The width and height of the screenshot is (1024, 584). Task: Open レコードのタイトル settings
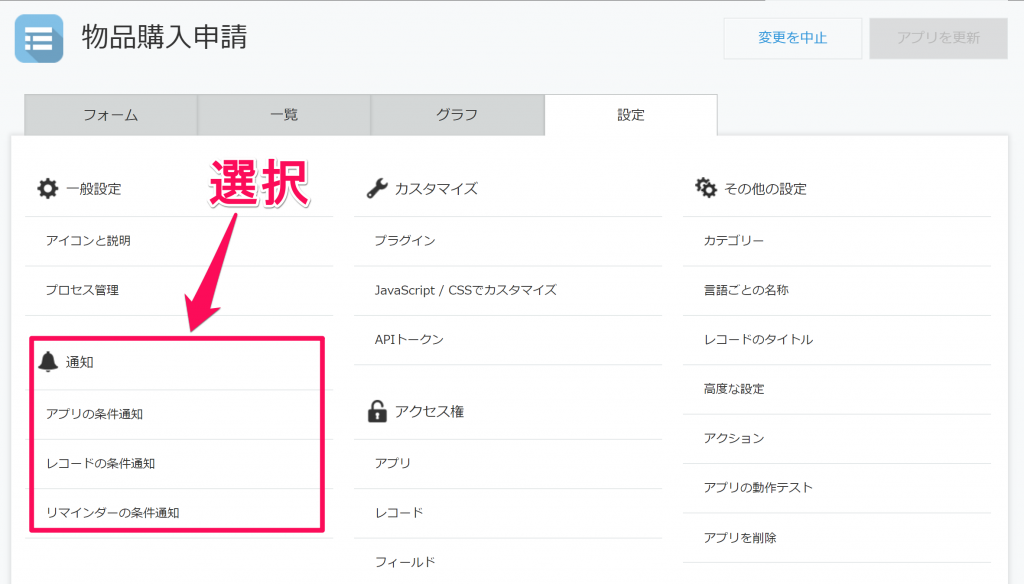[758, 340]
